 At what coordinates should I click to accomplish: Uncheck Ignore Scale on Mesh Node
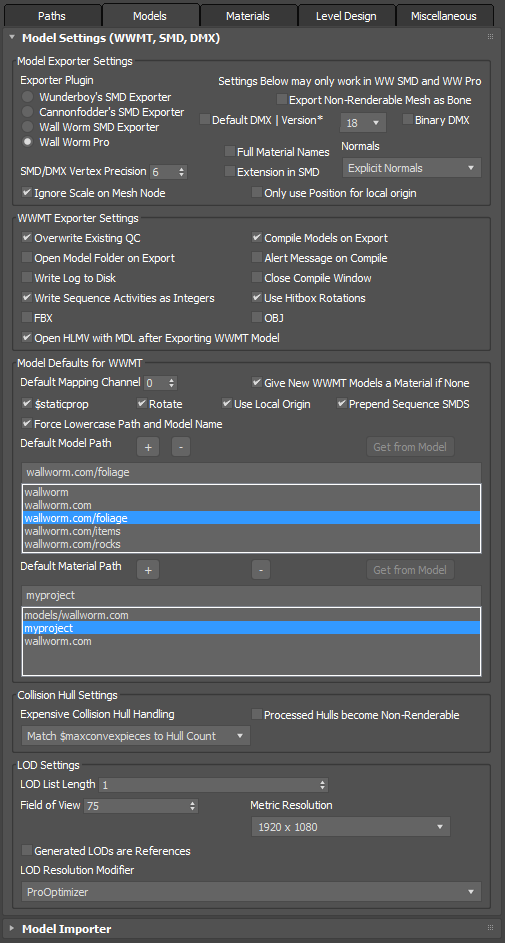point(27,192)
